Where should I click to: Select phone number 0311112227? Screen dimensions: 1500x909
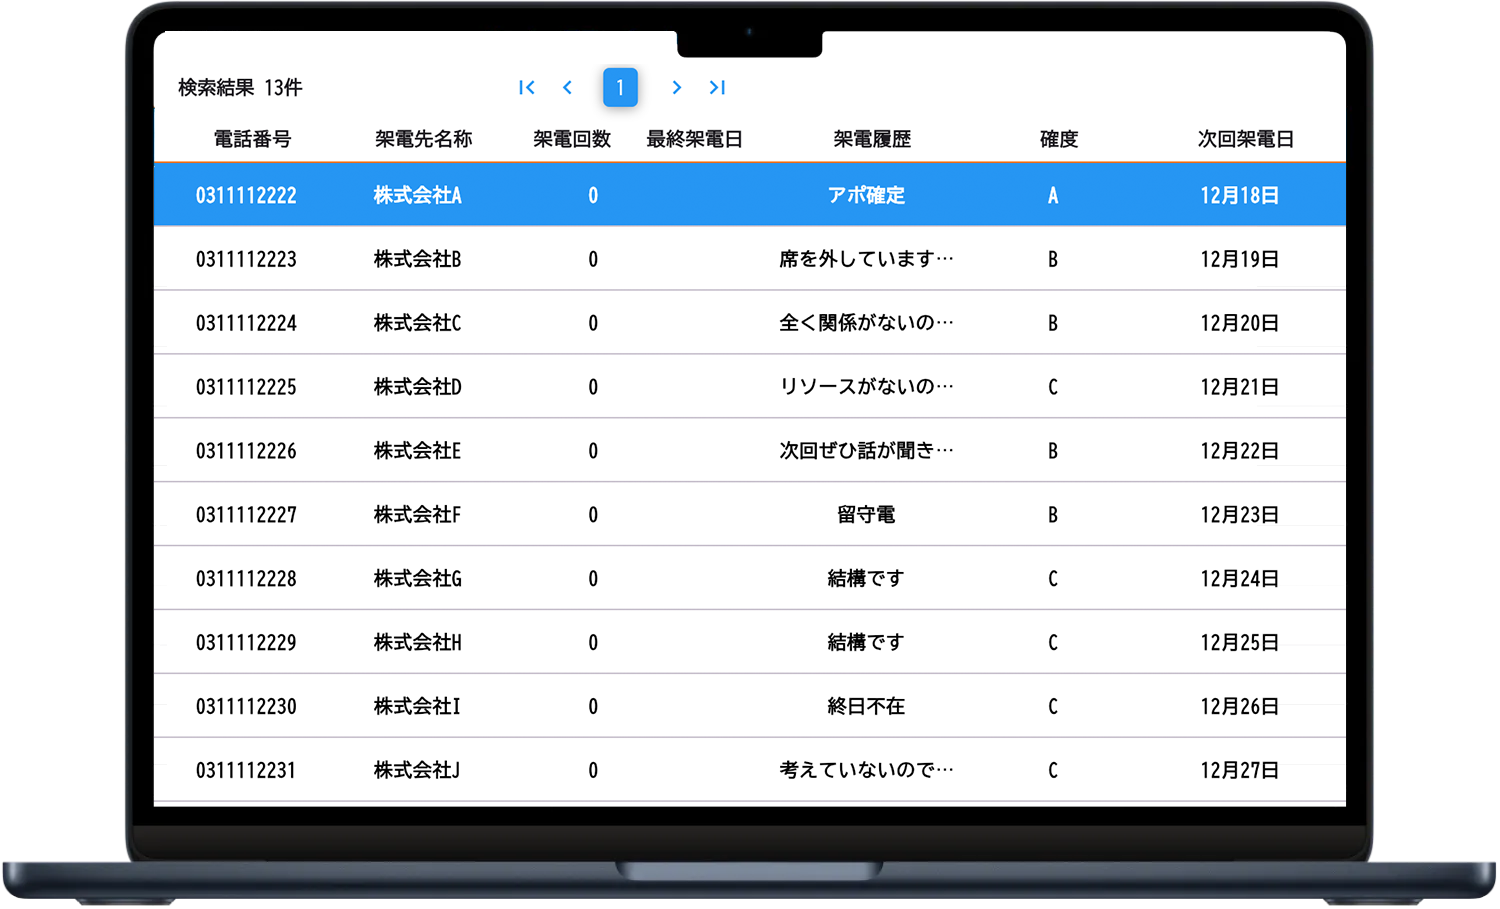click(246, 516)
